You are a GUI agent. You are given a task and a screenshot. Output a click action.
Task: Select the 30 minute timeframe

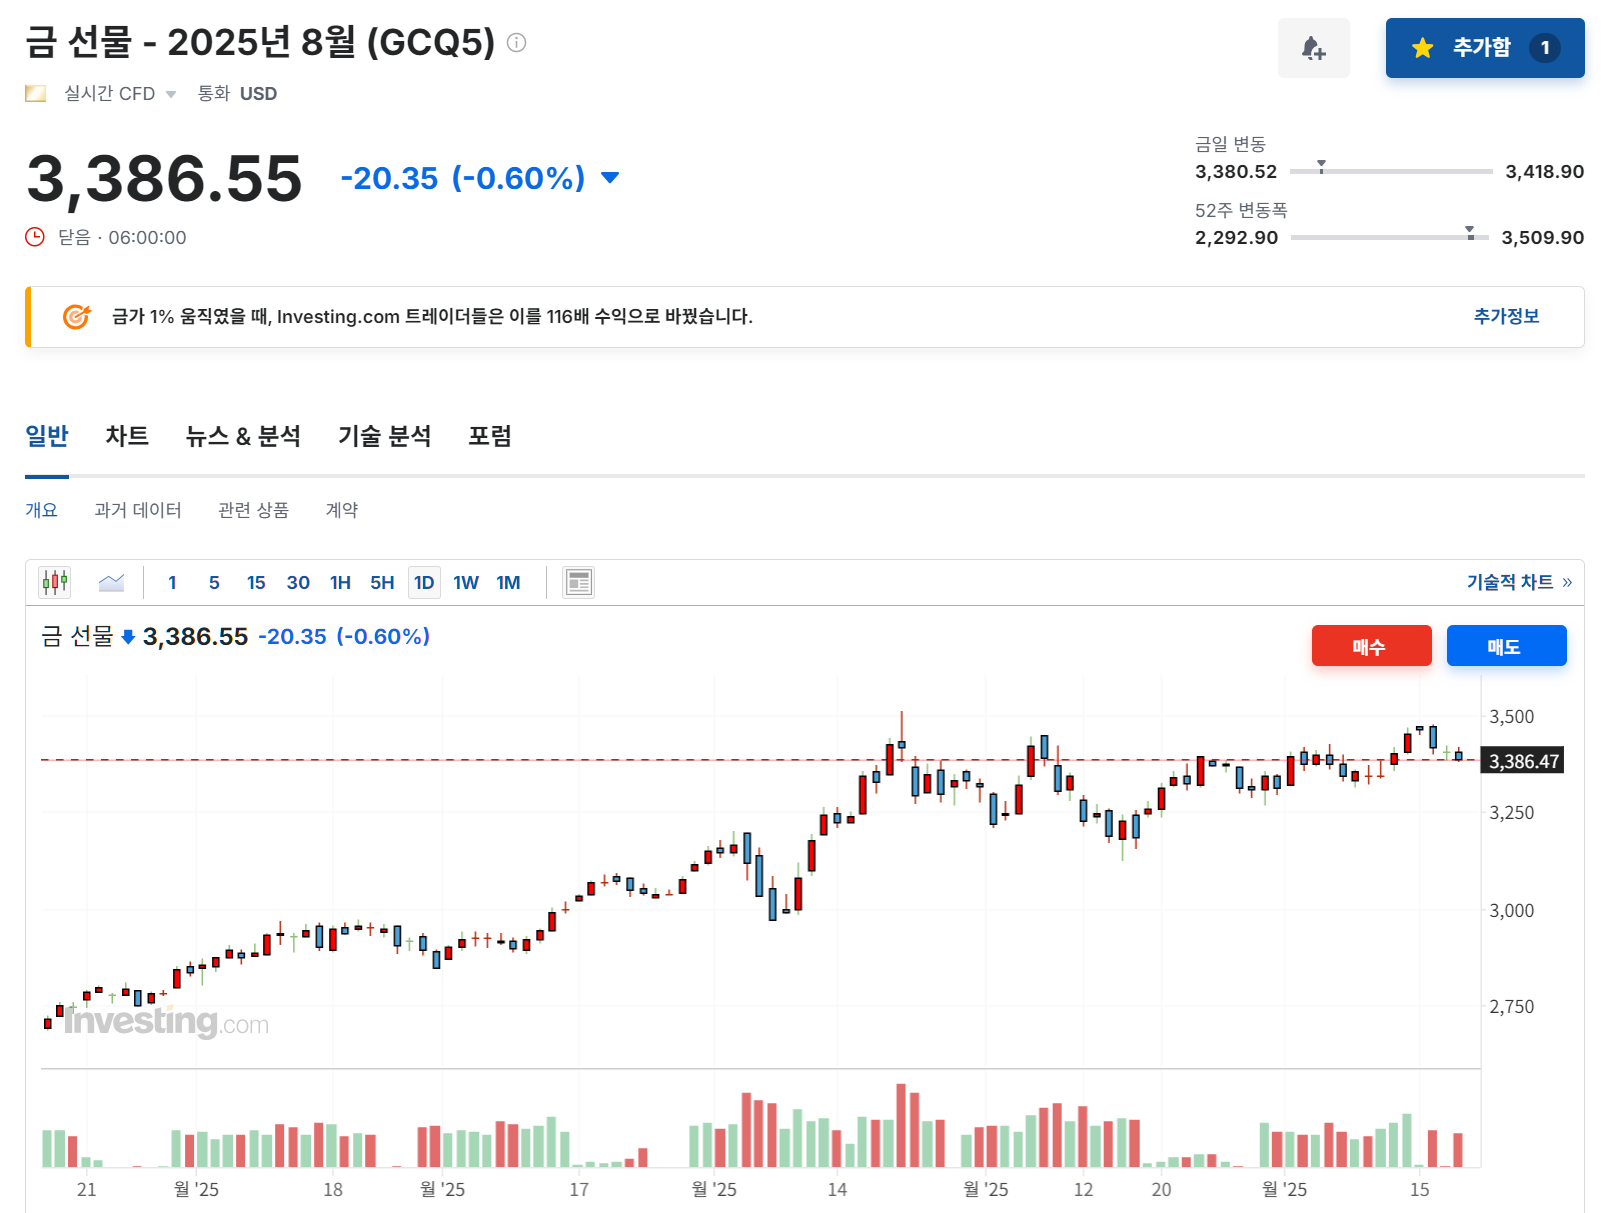(x=297, y=582)
